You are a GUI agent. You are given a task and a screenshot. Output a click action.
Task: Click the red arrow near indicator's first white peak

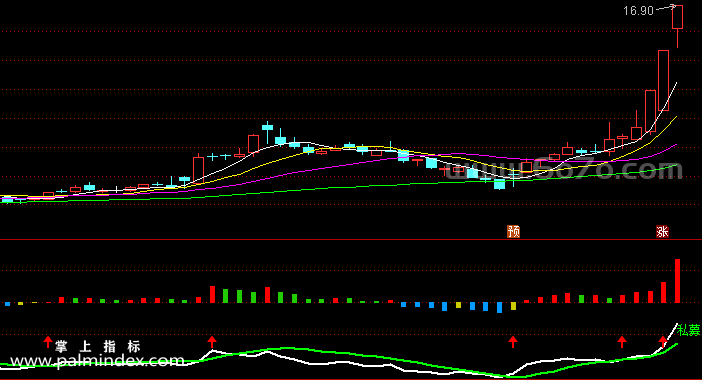tap(212, 342)
